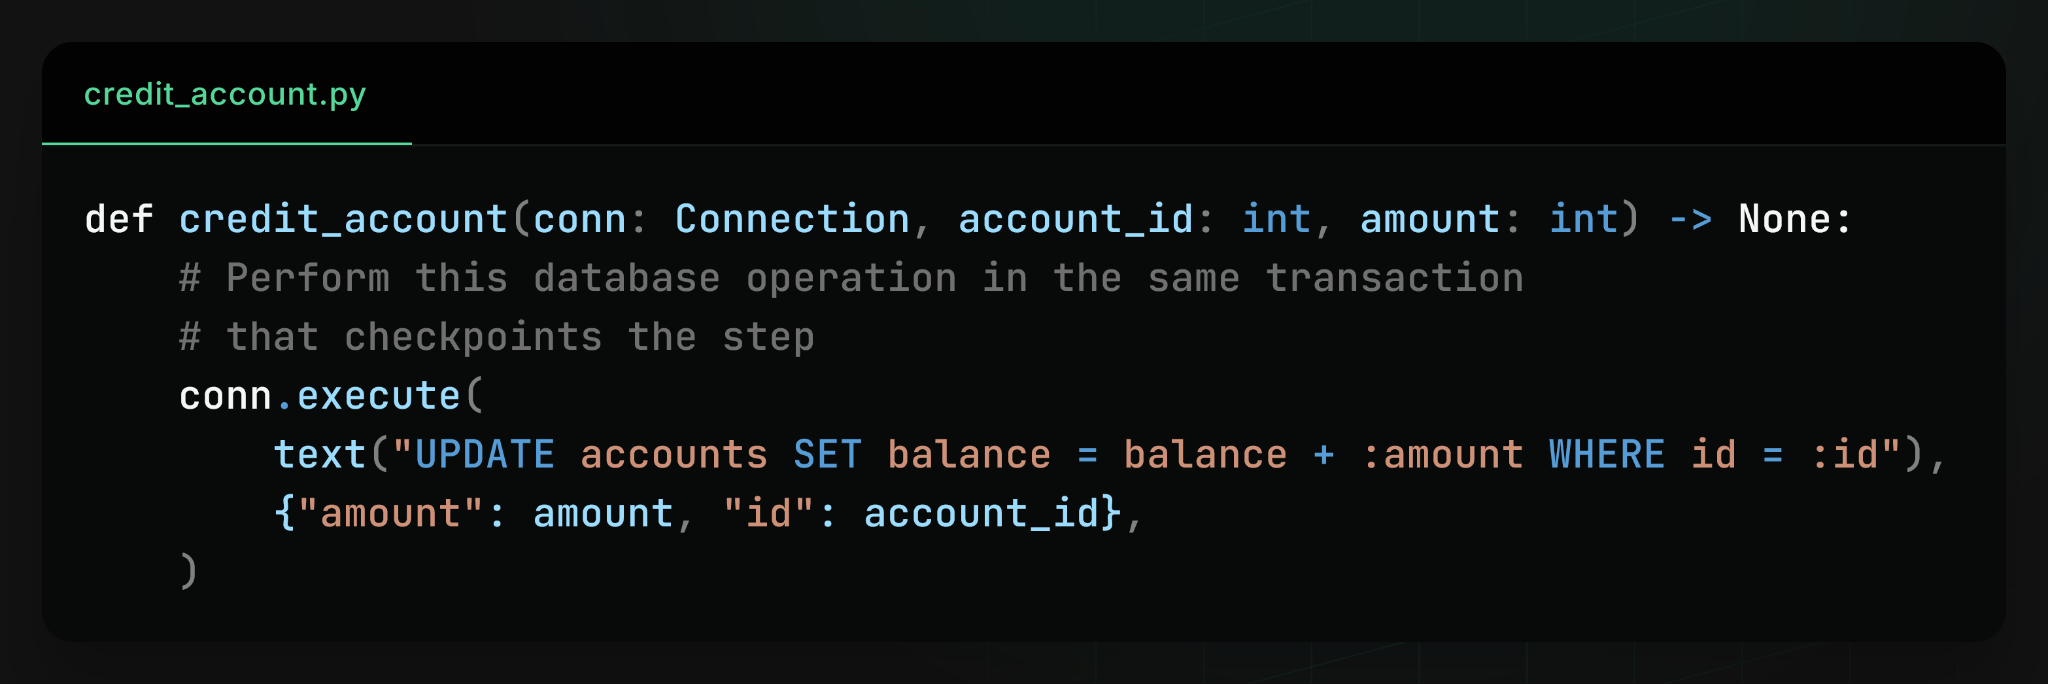The width and height of the screenshot is (2048, 685).
Task: Click the credit_account function name
Action: point(344,219)
